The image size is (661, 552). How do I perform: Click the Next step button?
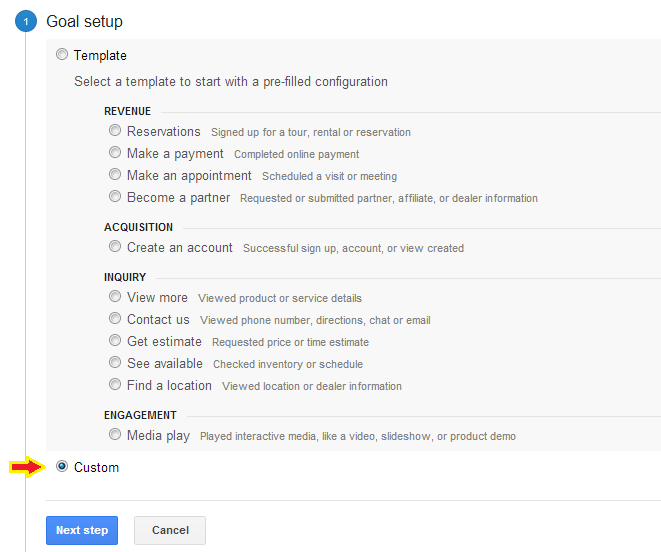tap(82, 530)
